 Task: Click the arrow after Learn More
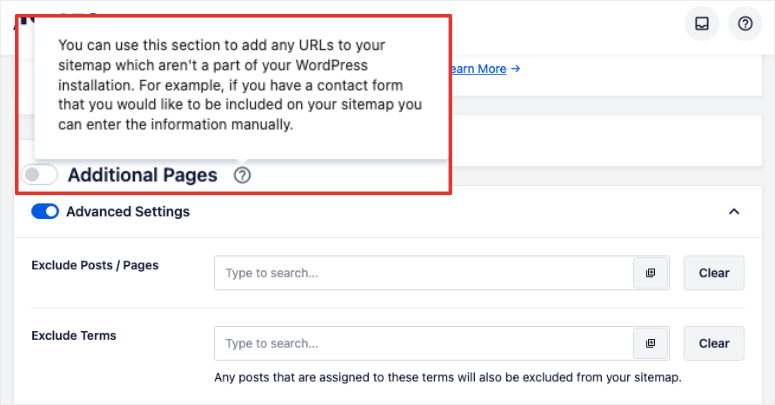click(516, 69)
